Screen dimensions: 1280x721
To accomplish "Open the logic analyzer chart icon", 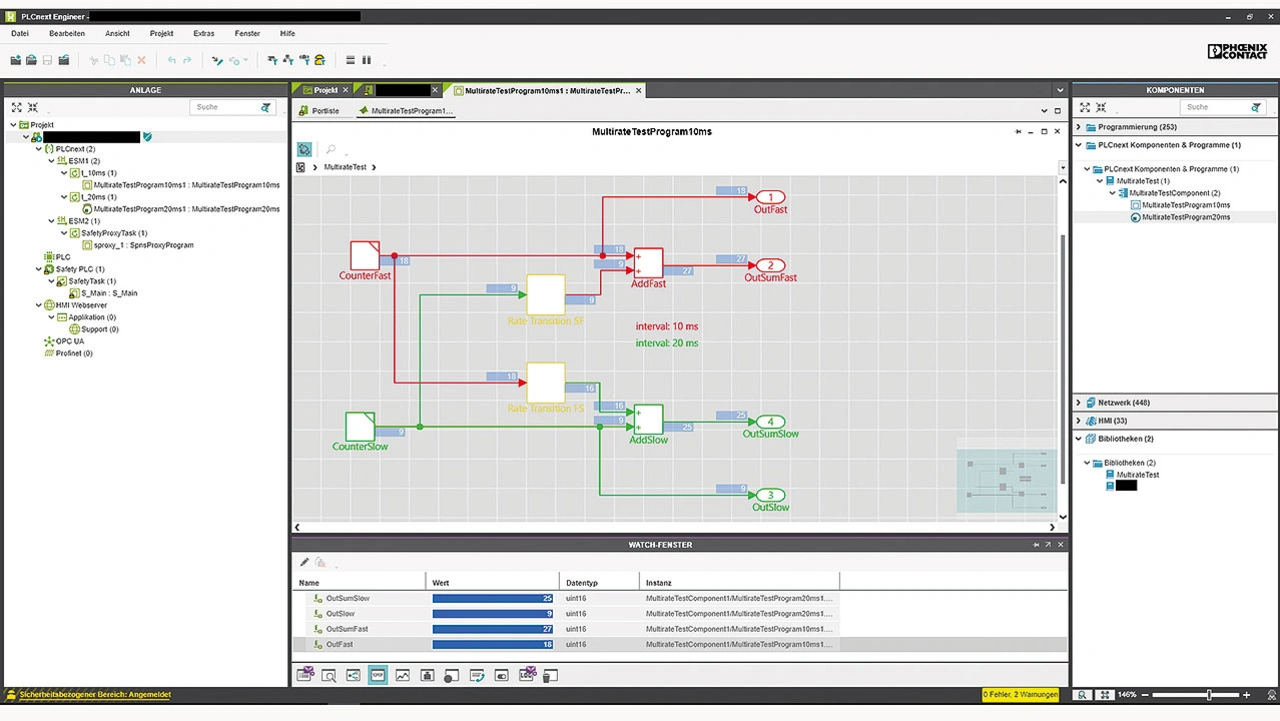I will point(402,676).
